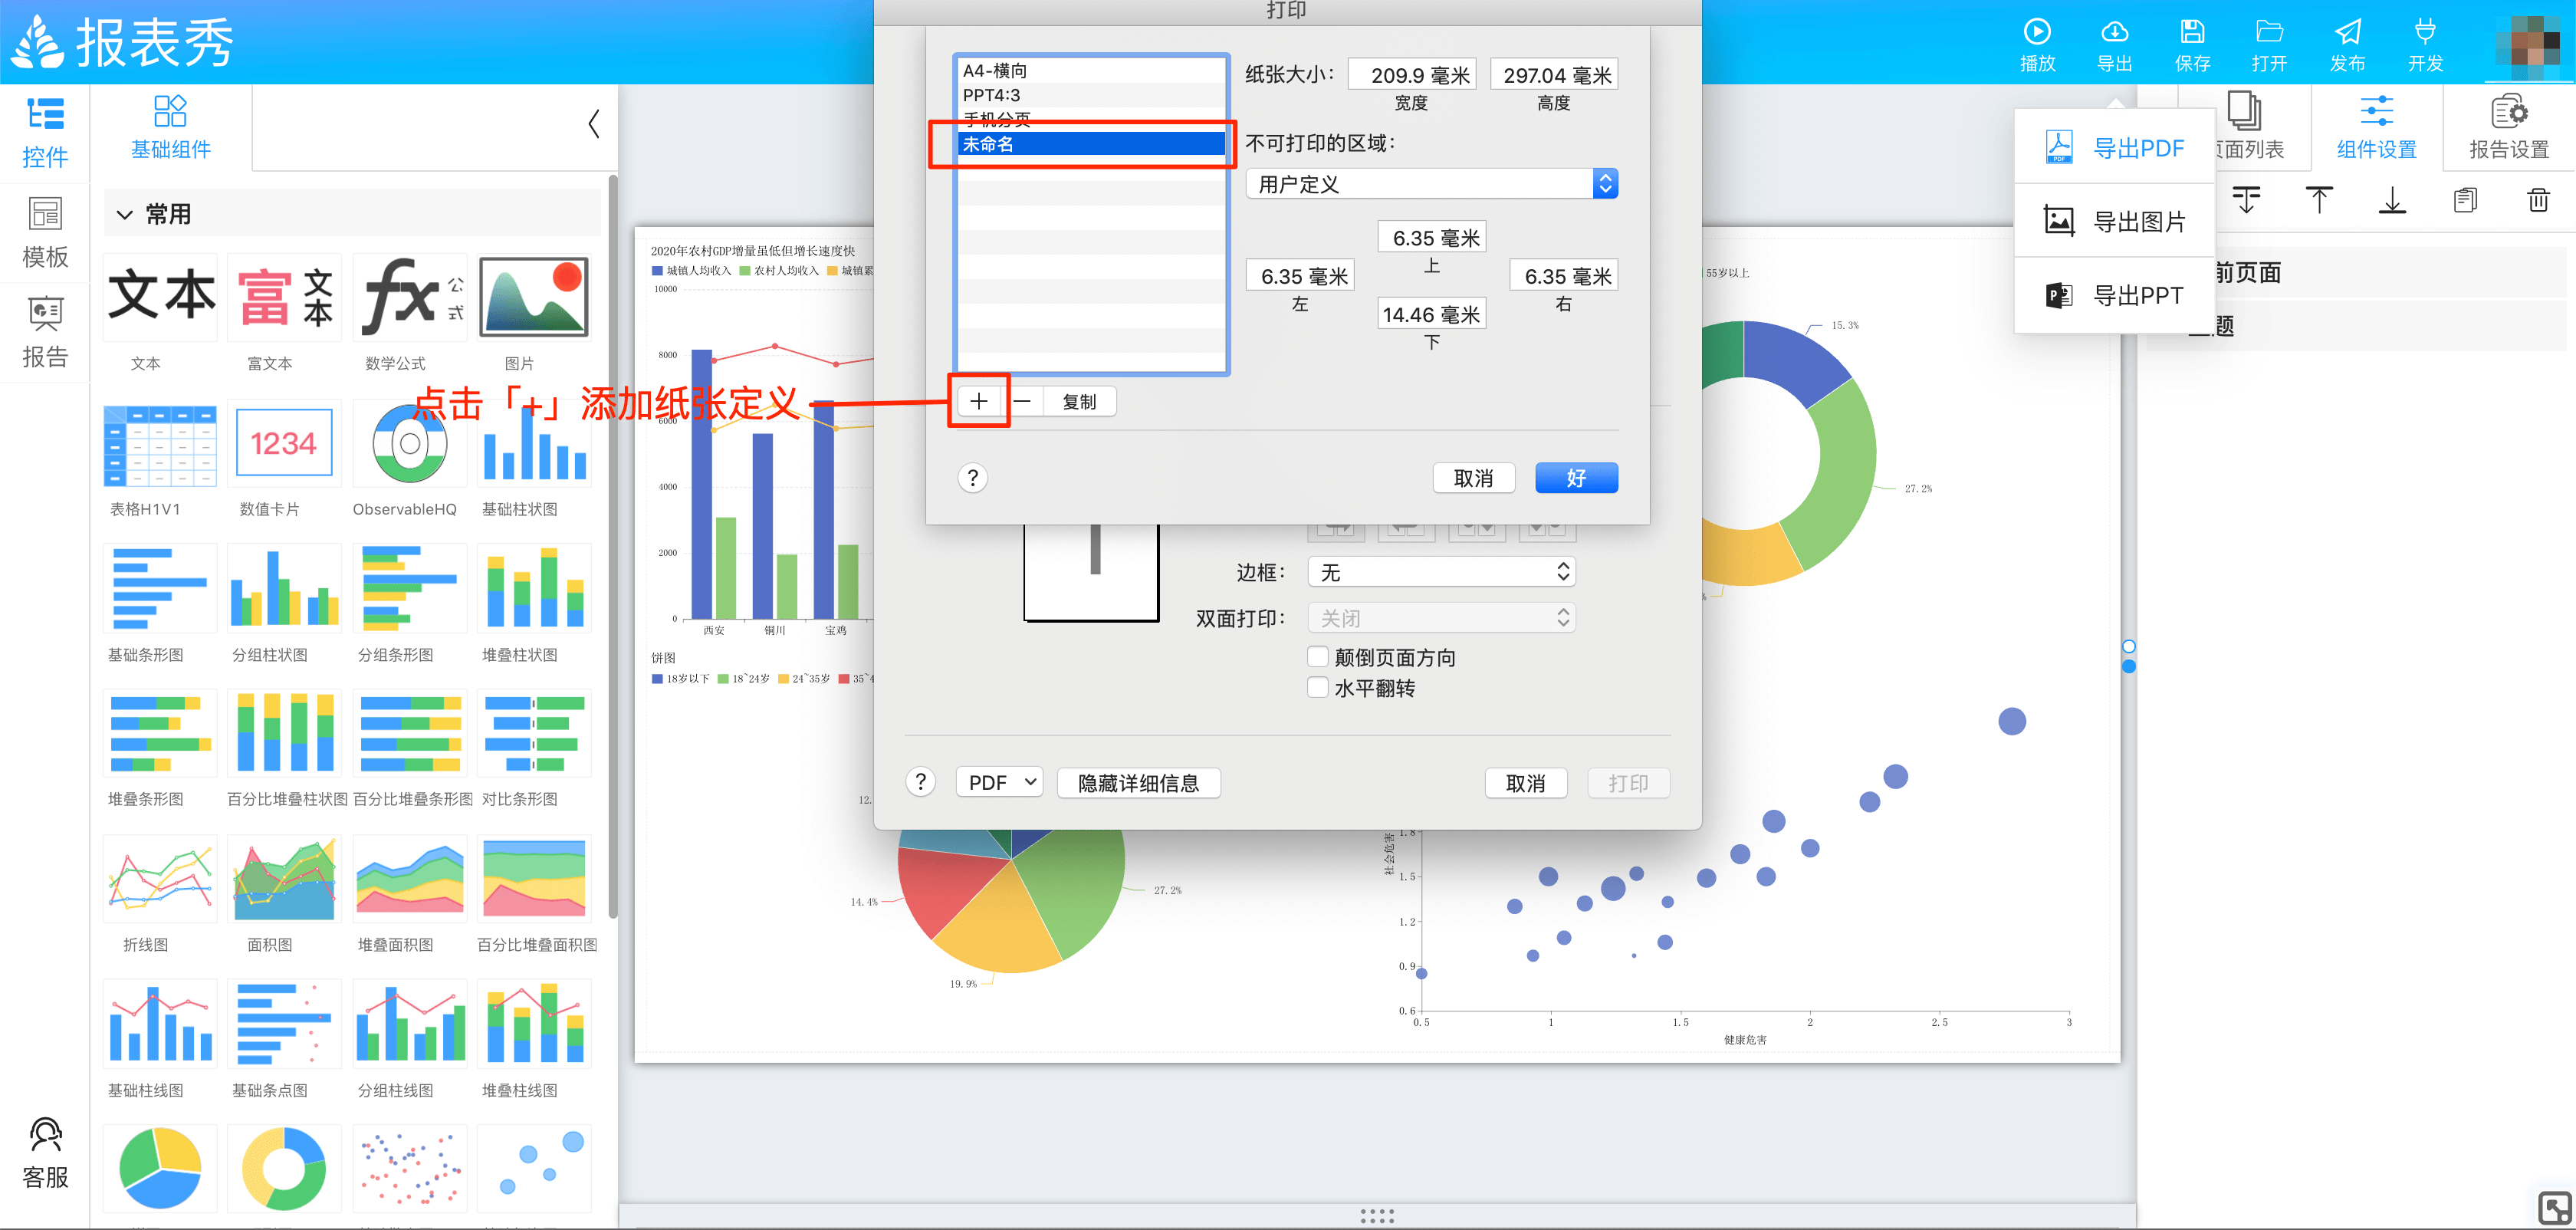Collapse the component panel with left chevron
The width and height of the screenshot is (2576, 1230).
(x=594, y=124)
